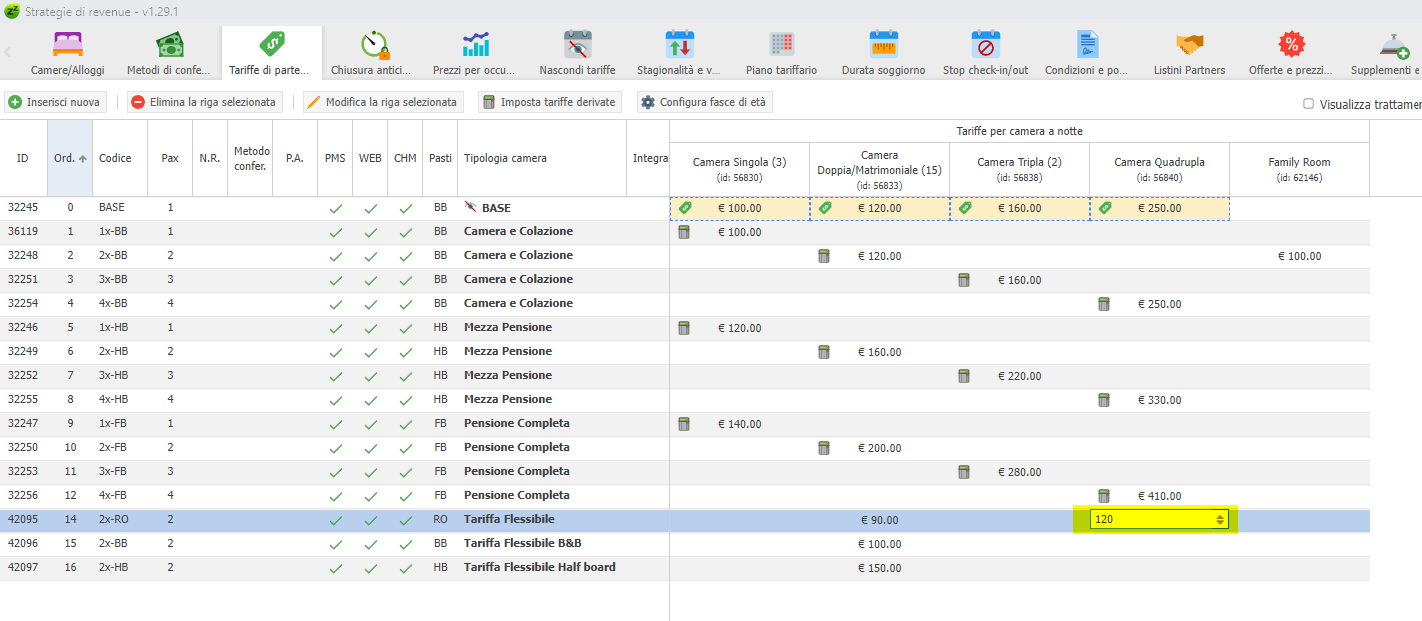Open the Stop check-in/out icon
This screenshot has height=621, width=1422.
coord(986,45)
